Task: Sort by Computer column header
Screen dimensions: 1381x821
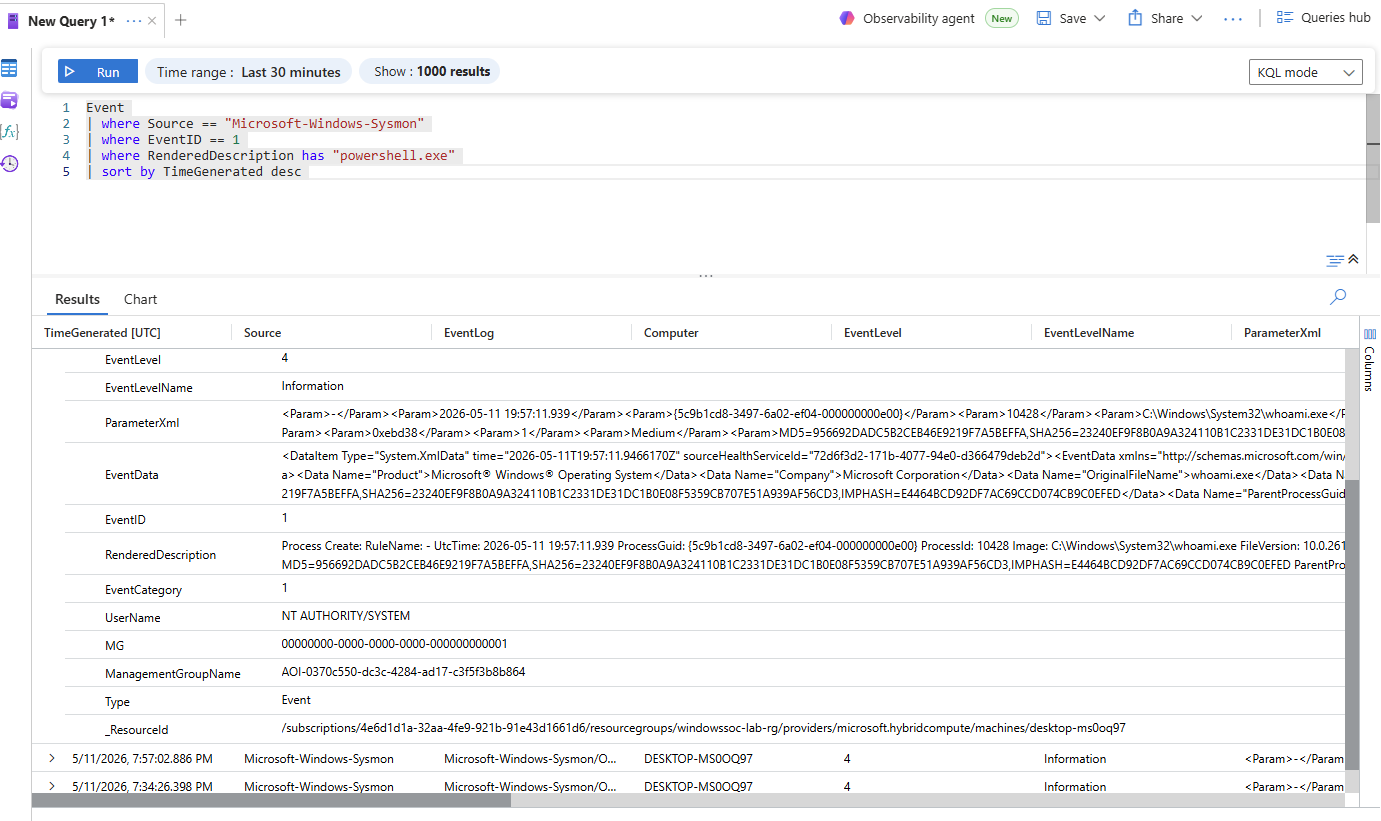Action: click(x=671, y=333)
